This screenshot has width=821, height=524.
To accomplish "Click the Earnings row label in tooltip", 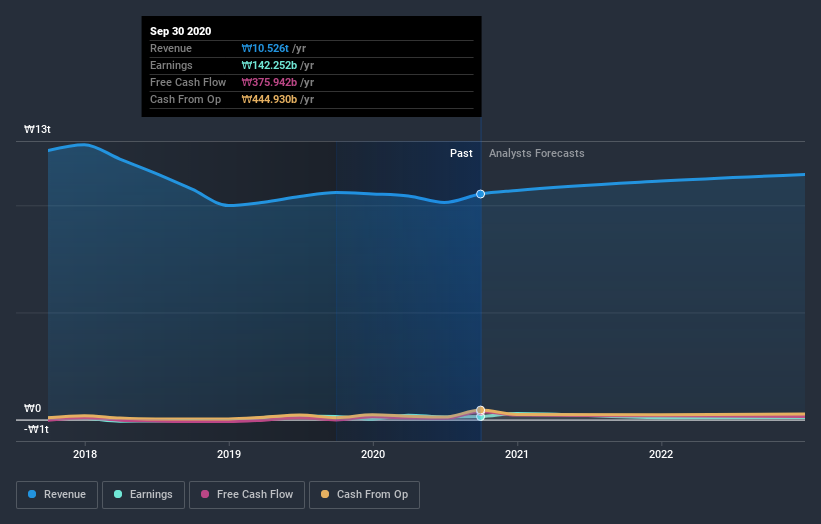I will coord(171,65).
